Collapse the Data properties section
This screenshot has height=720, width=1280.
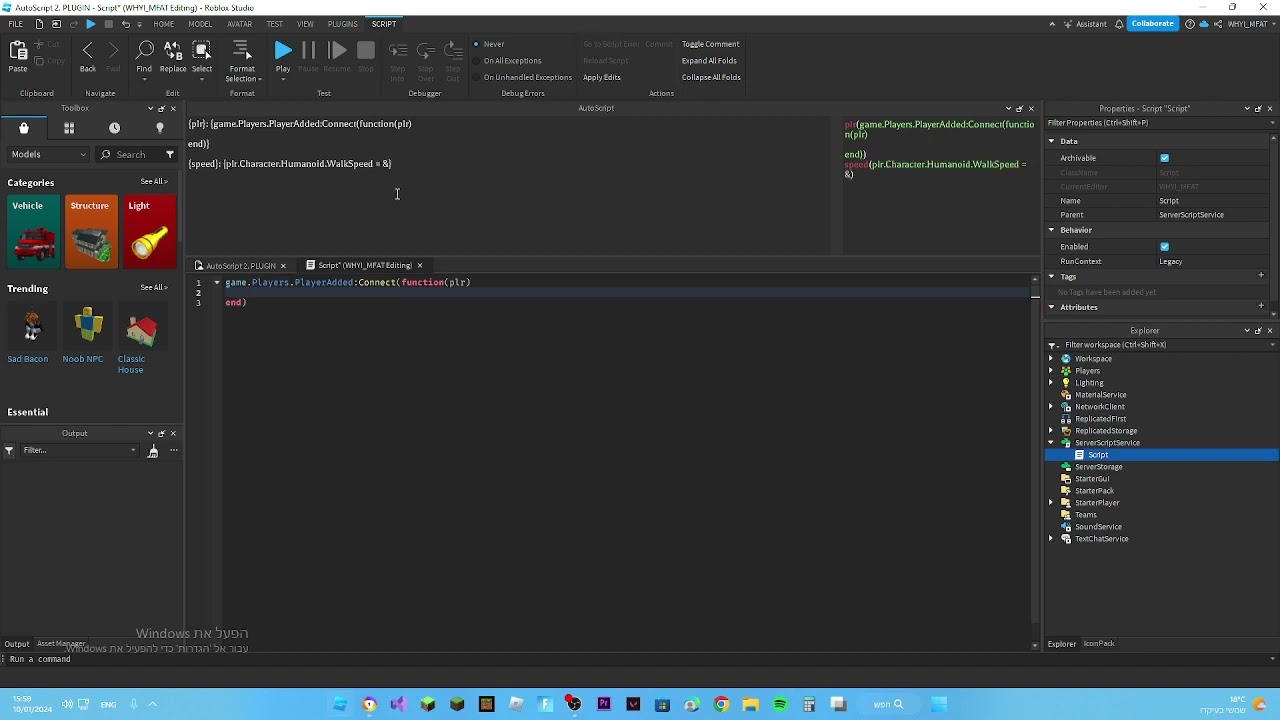click(x=1052, y=142)
